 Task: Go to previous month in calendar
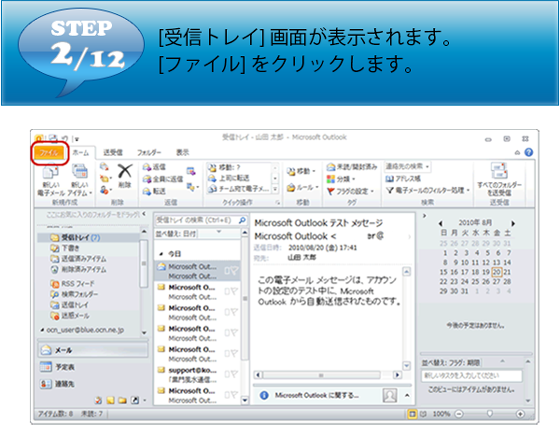[441, 223]
